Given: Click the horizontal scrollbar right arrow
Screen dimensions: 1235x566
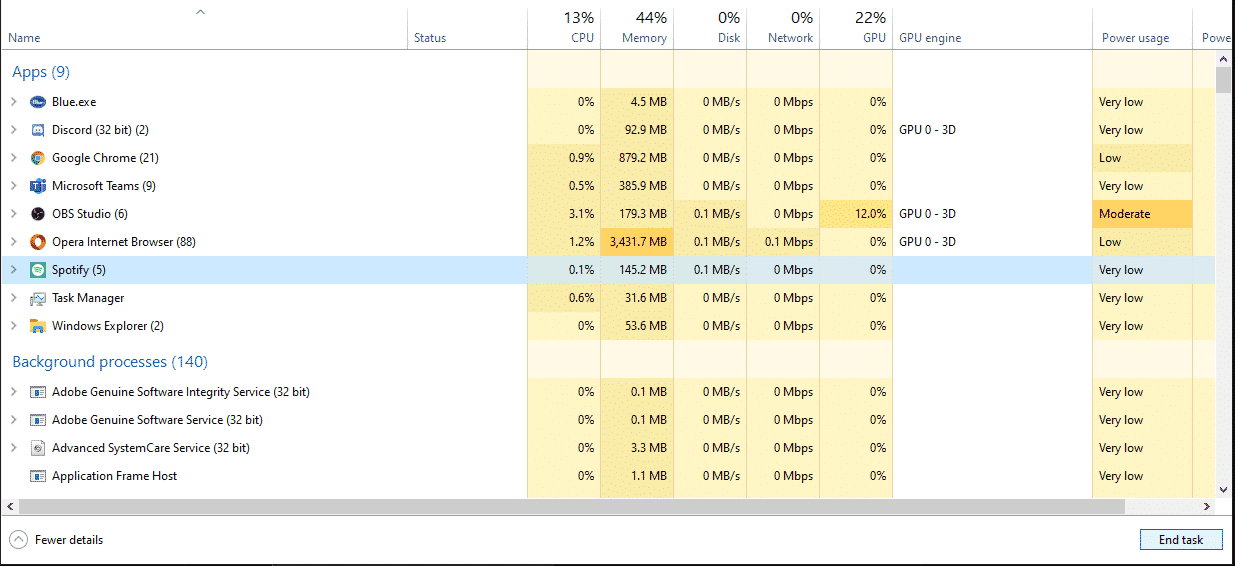Looking at the screenshot, I should coord(1207,506).
